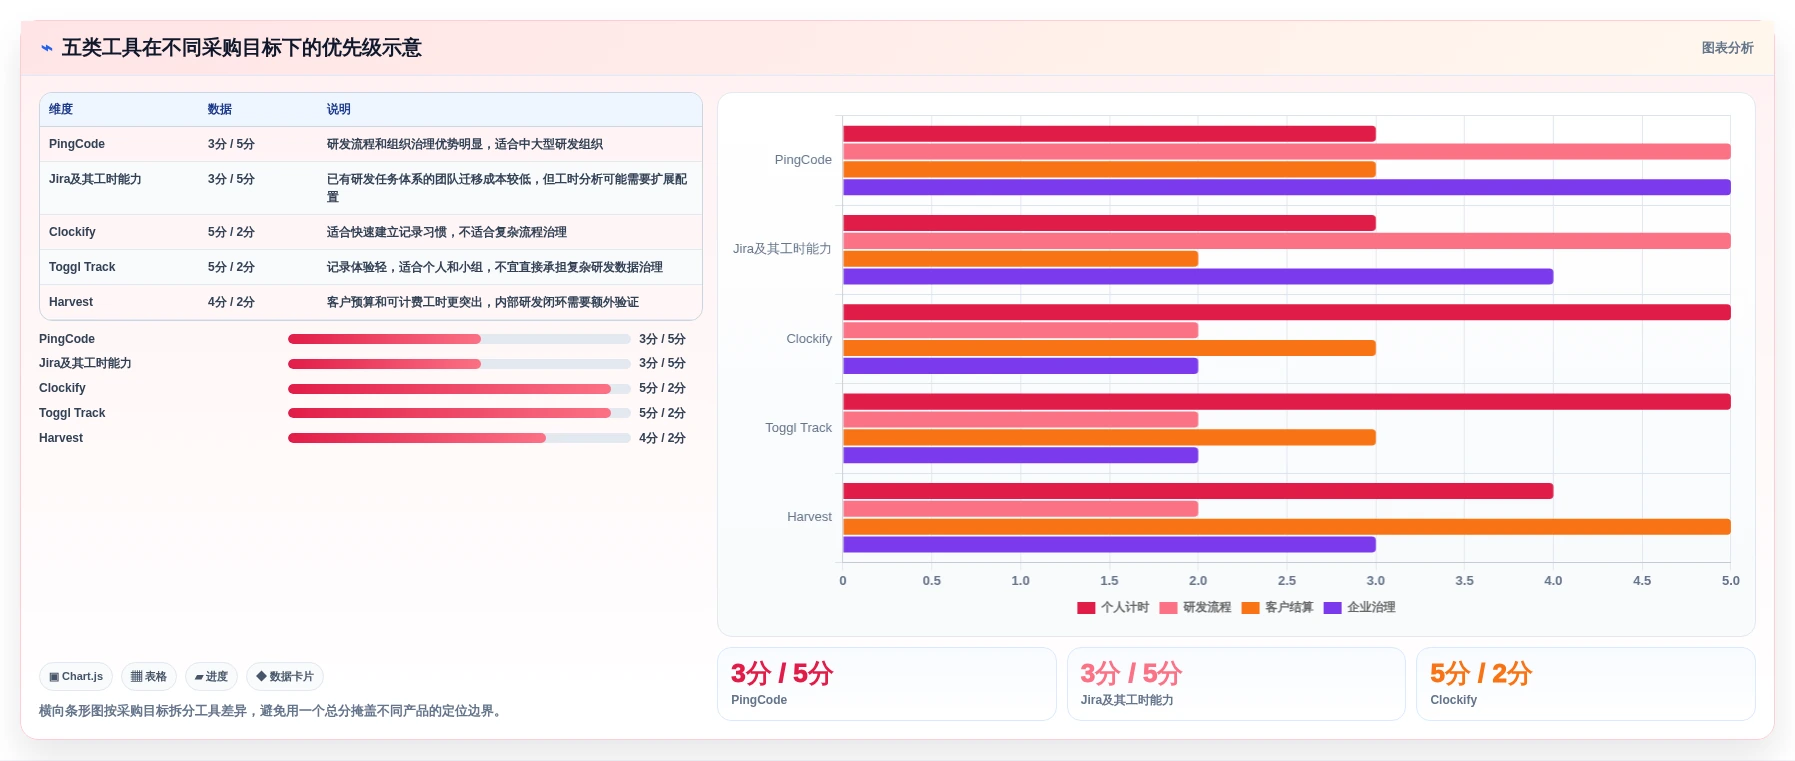Click Harvest's orange 客户结算 bar in chart
This screenshot has height=761, width=1795.
pyautogui.click(x=1287, y=527)
